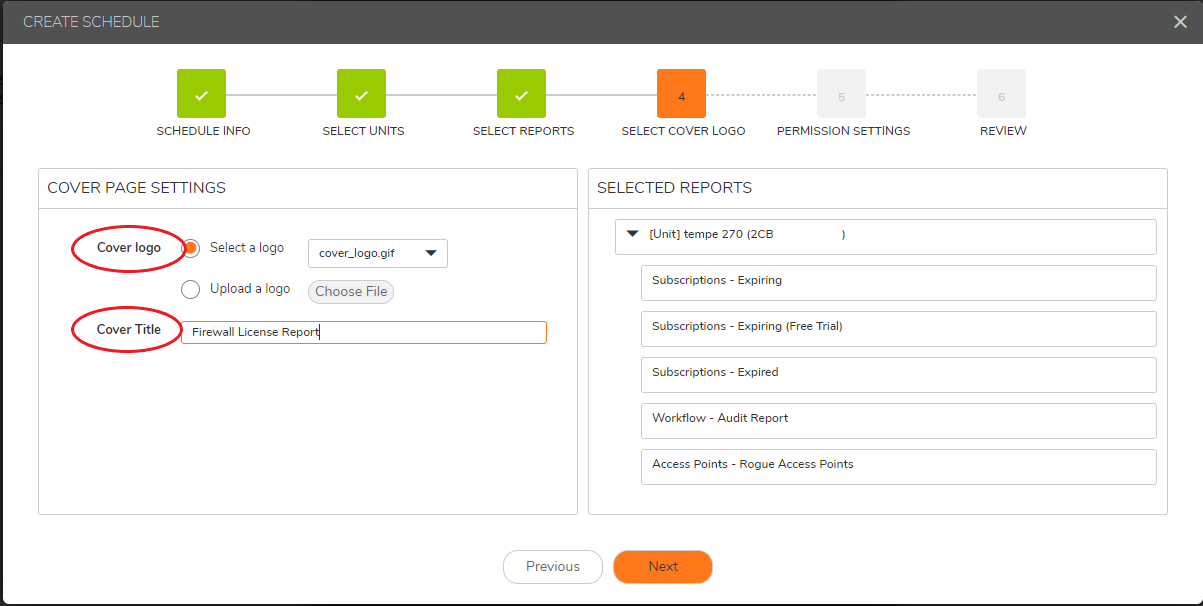Click the Select Units step checkmark icon

pos(361,94)
